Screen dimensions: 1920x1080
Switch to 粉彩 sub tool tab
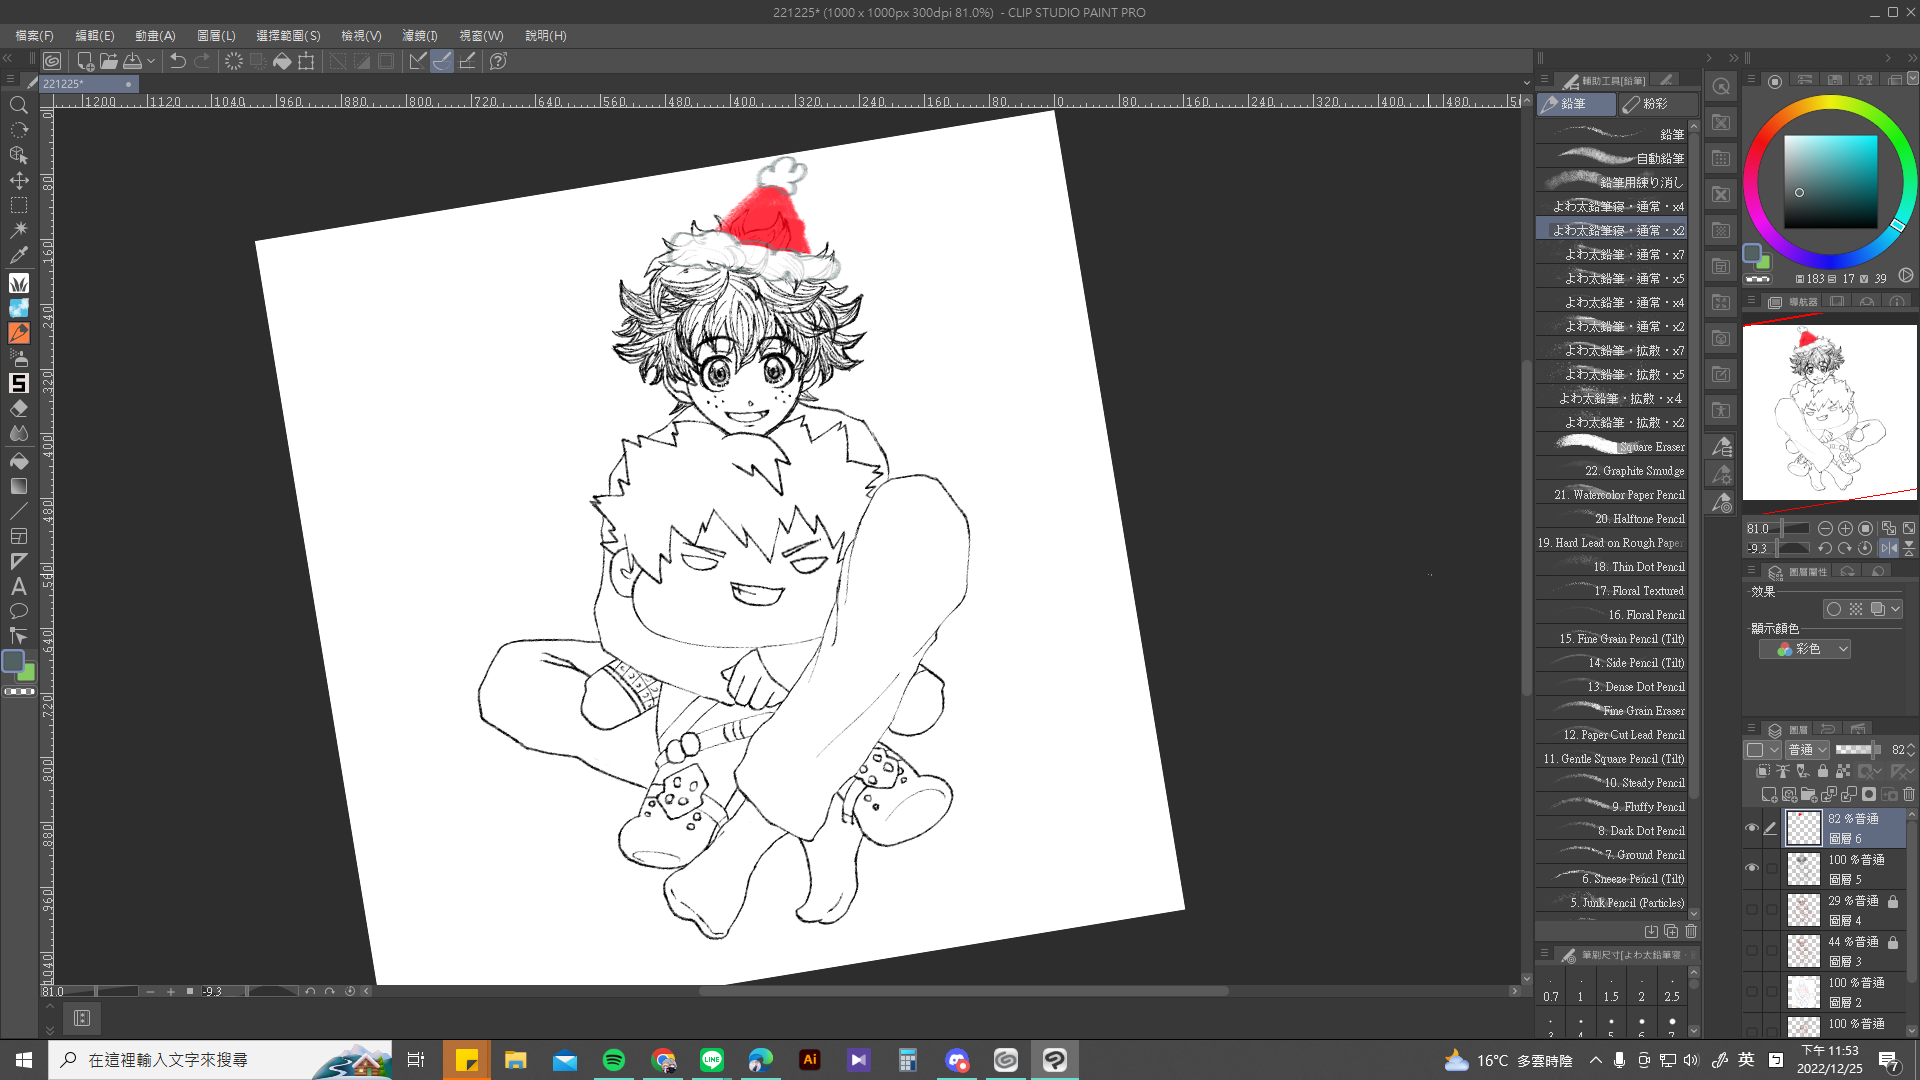[1658, 104]
